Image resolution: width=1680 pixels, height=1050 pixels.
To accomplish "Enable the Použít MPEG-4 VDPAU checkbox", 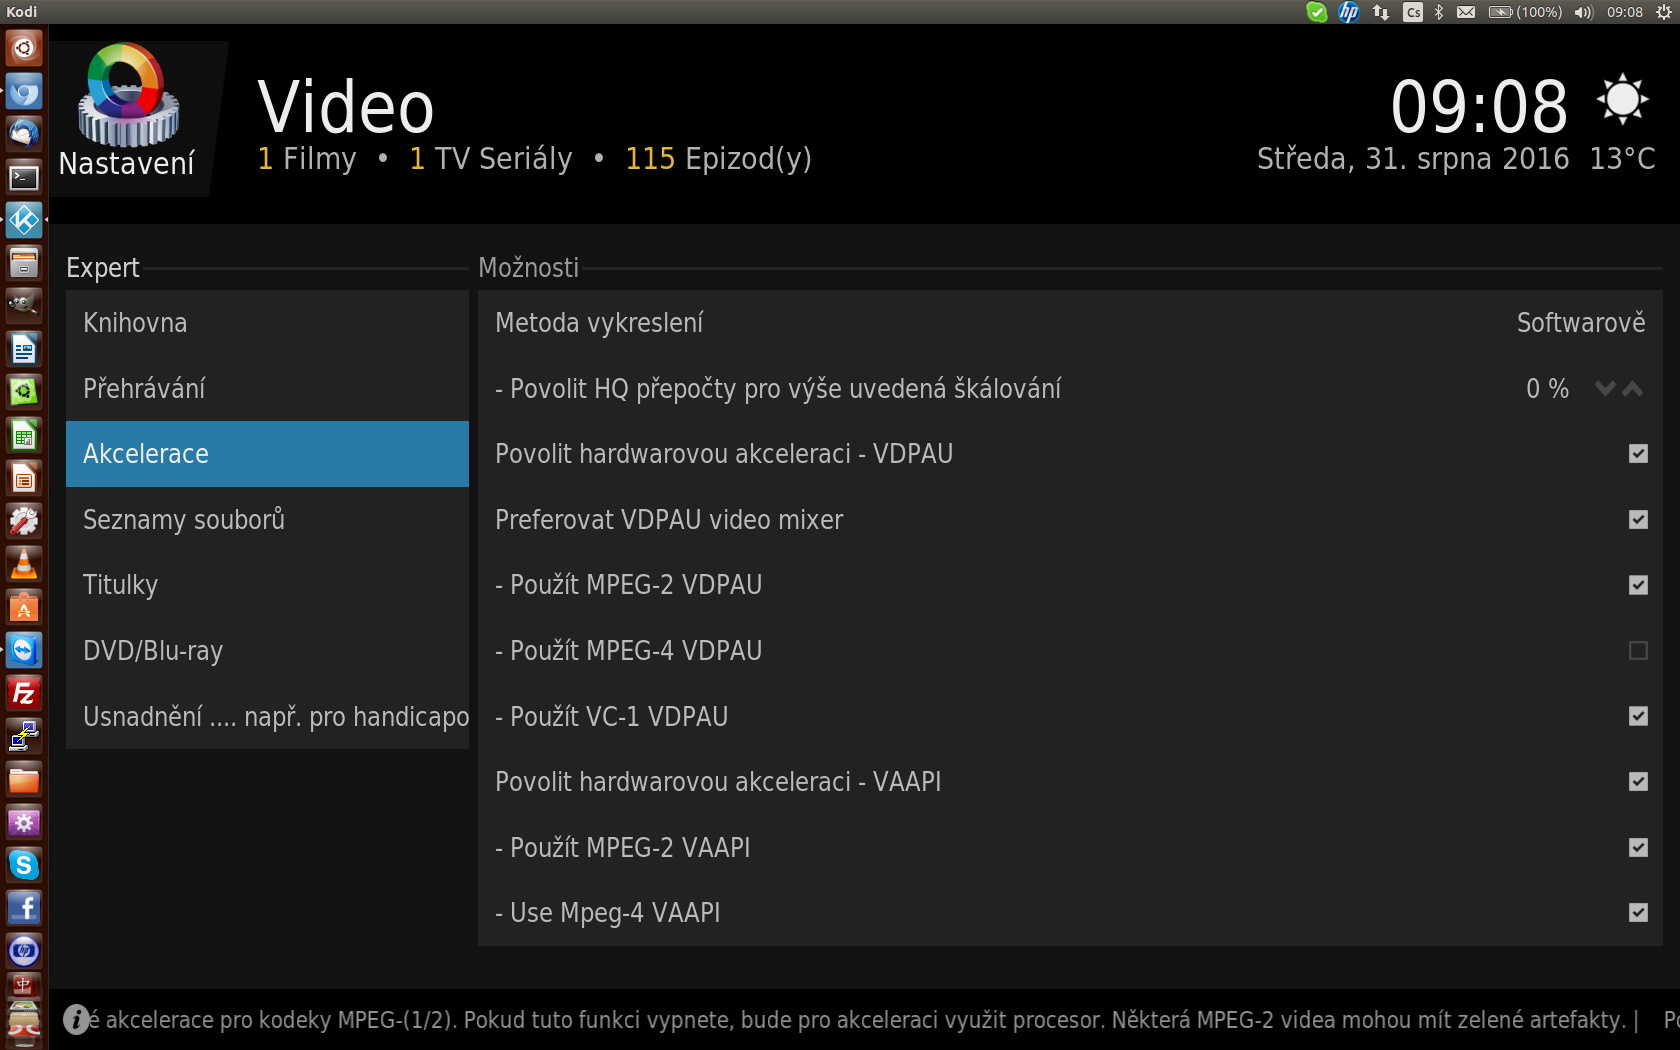I will coord(1638,651).
